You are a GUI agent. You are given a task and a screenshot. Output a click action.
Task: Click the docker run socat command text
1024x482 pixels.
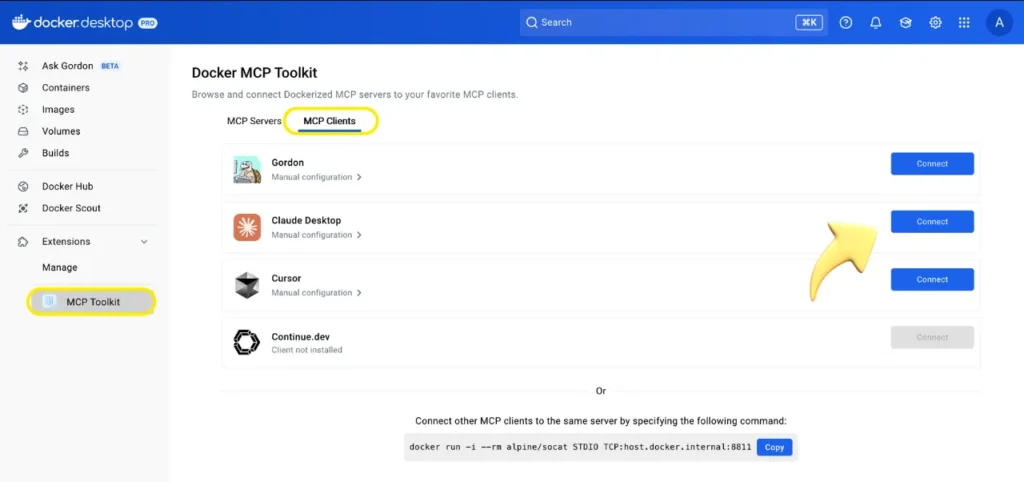(580, 447)
